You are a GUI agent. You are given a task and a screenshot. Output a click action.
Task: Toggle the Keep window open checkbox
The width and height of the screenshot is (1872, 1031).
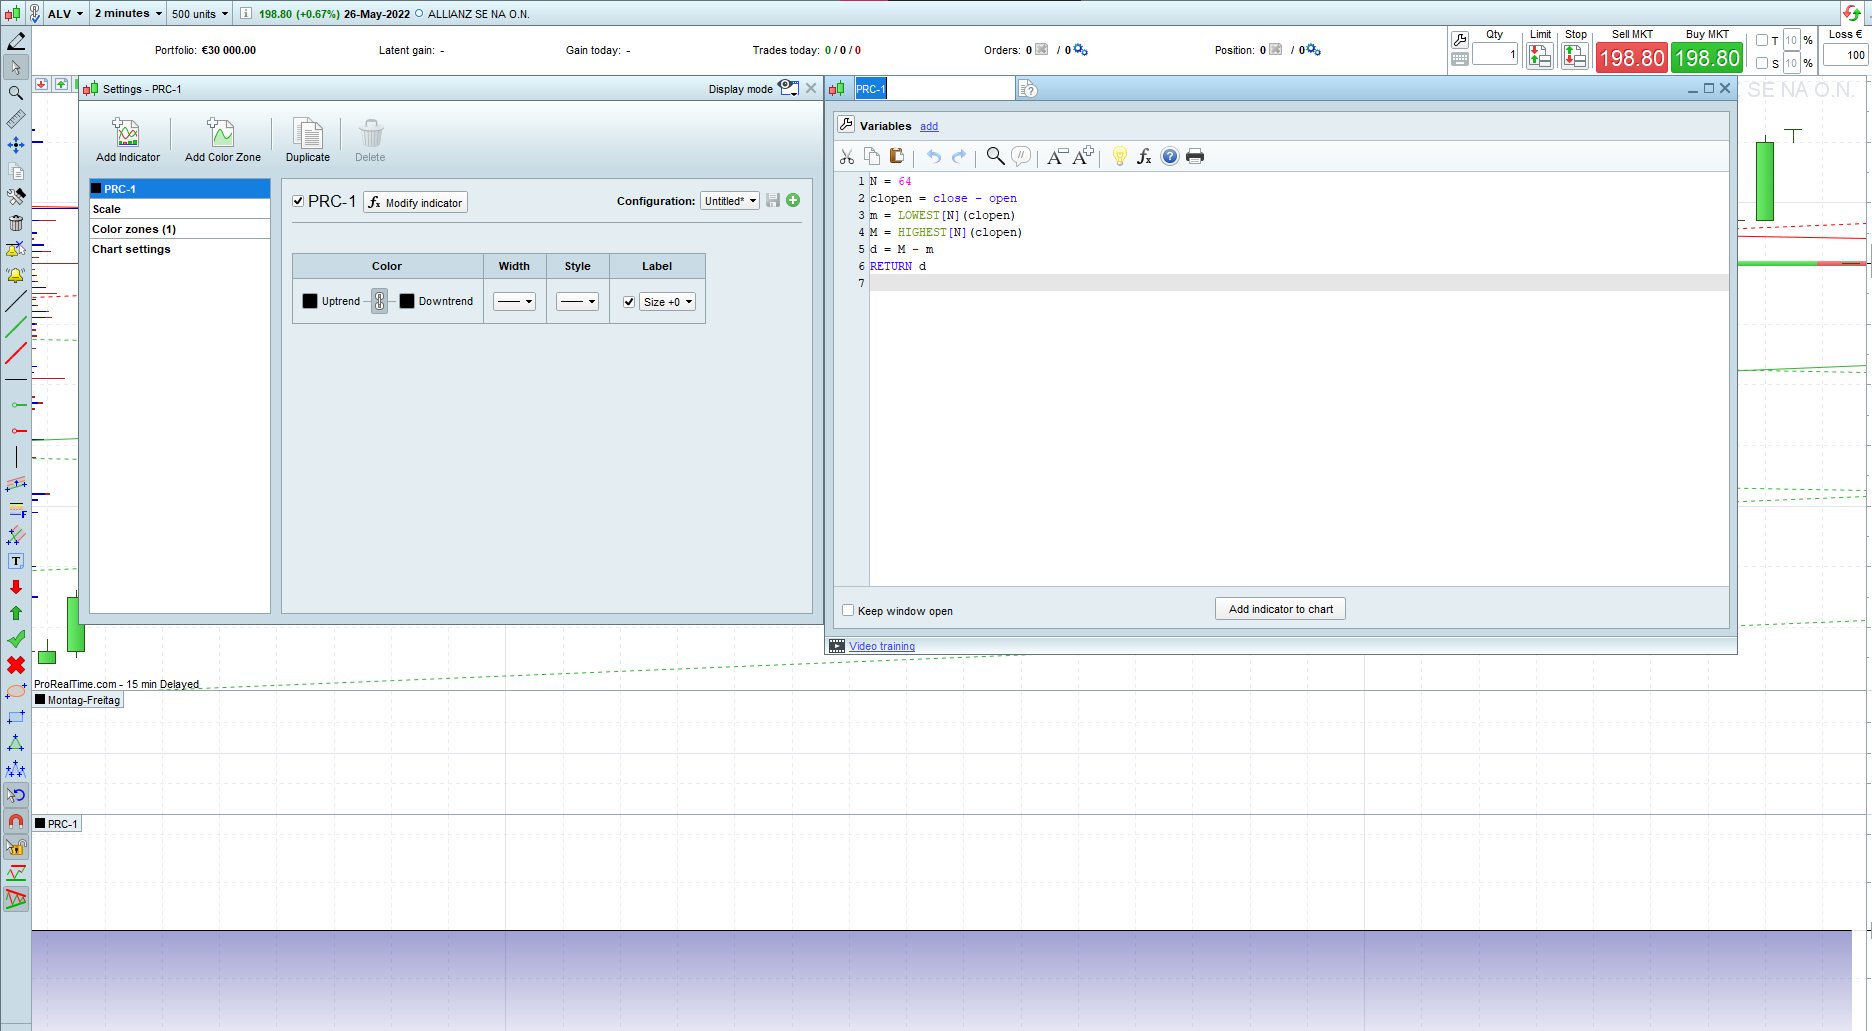(848, 610)
